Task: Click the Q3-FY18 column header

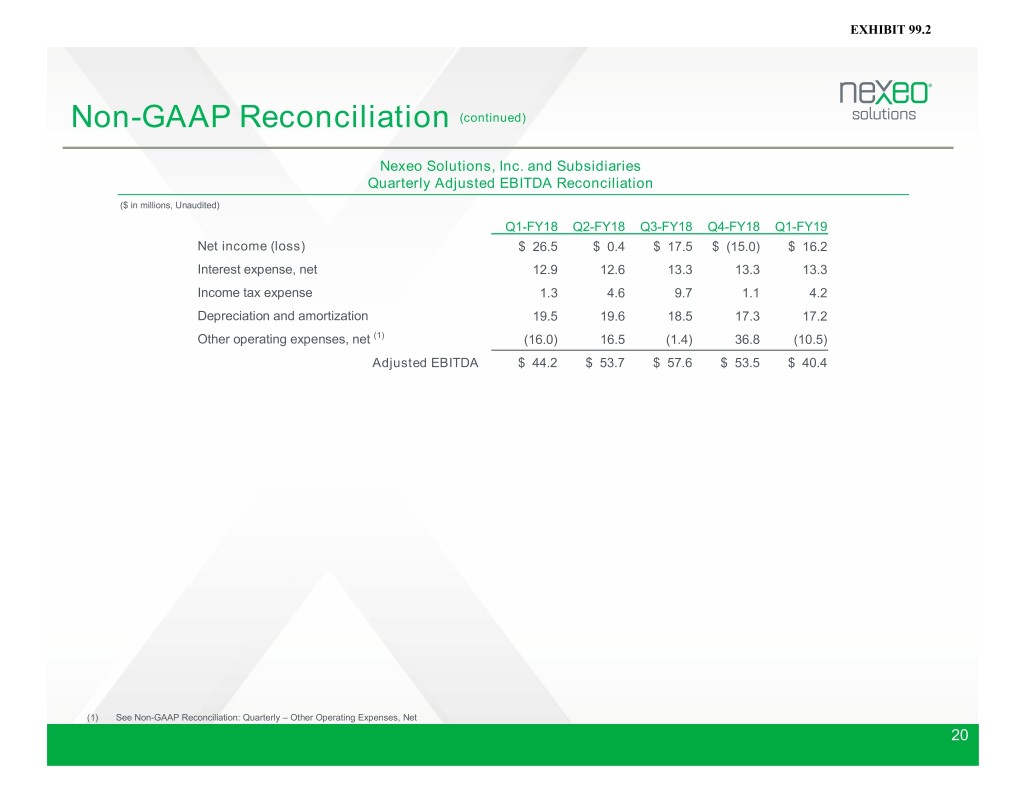Action: 665,227
